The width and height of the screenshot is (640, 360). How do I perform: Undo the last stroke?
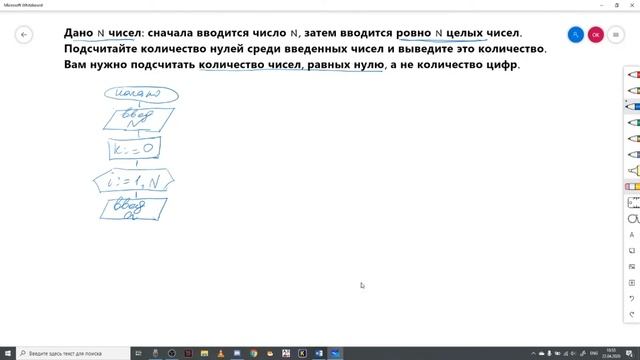pyautogui.click(x=632, y=299)
